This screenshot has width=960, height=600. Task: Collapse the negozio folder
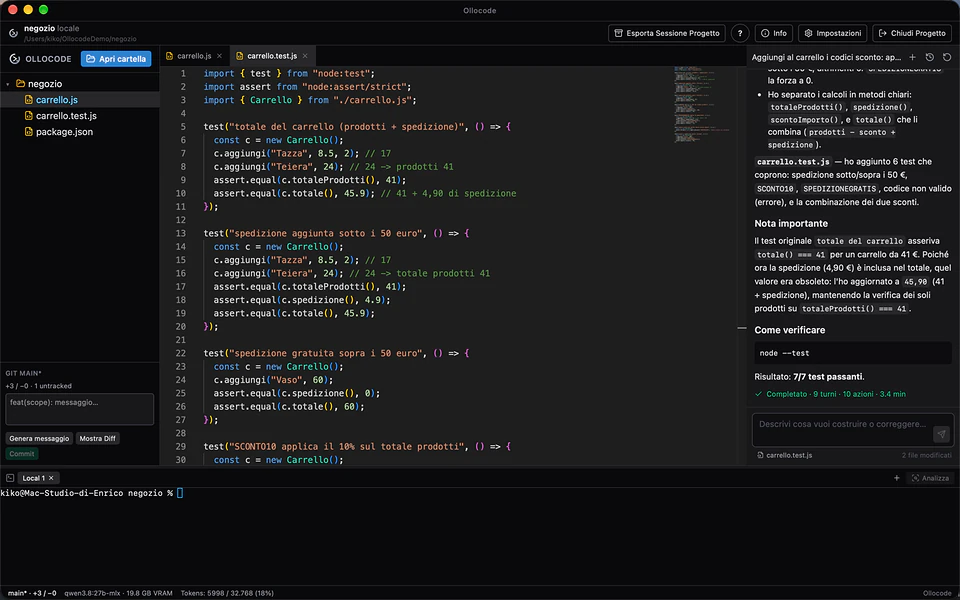(x=7, y=84)
